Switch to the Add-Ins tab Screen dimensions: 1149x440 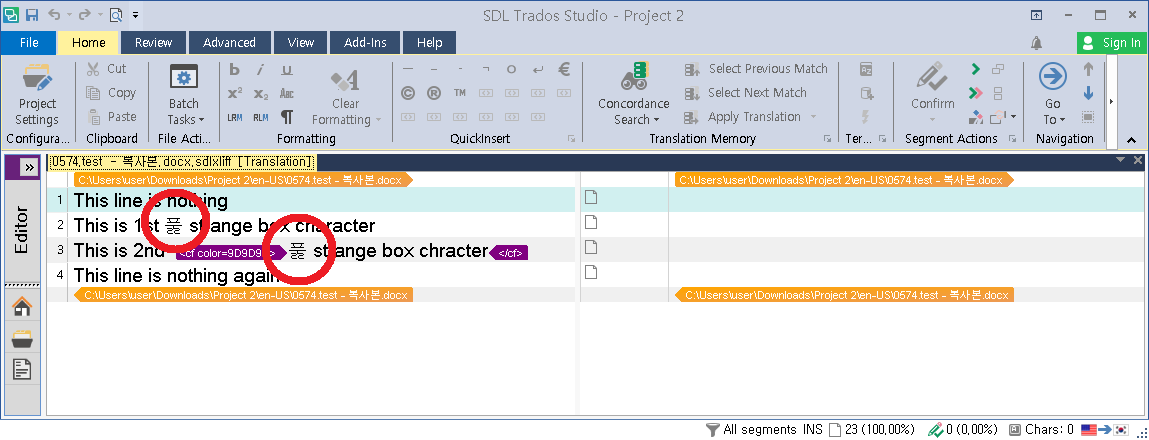click(x=365, y=43)
